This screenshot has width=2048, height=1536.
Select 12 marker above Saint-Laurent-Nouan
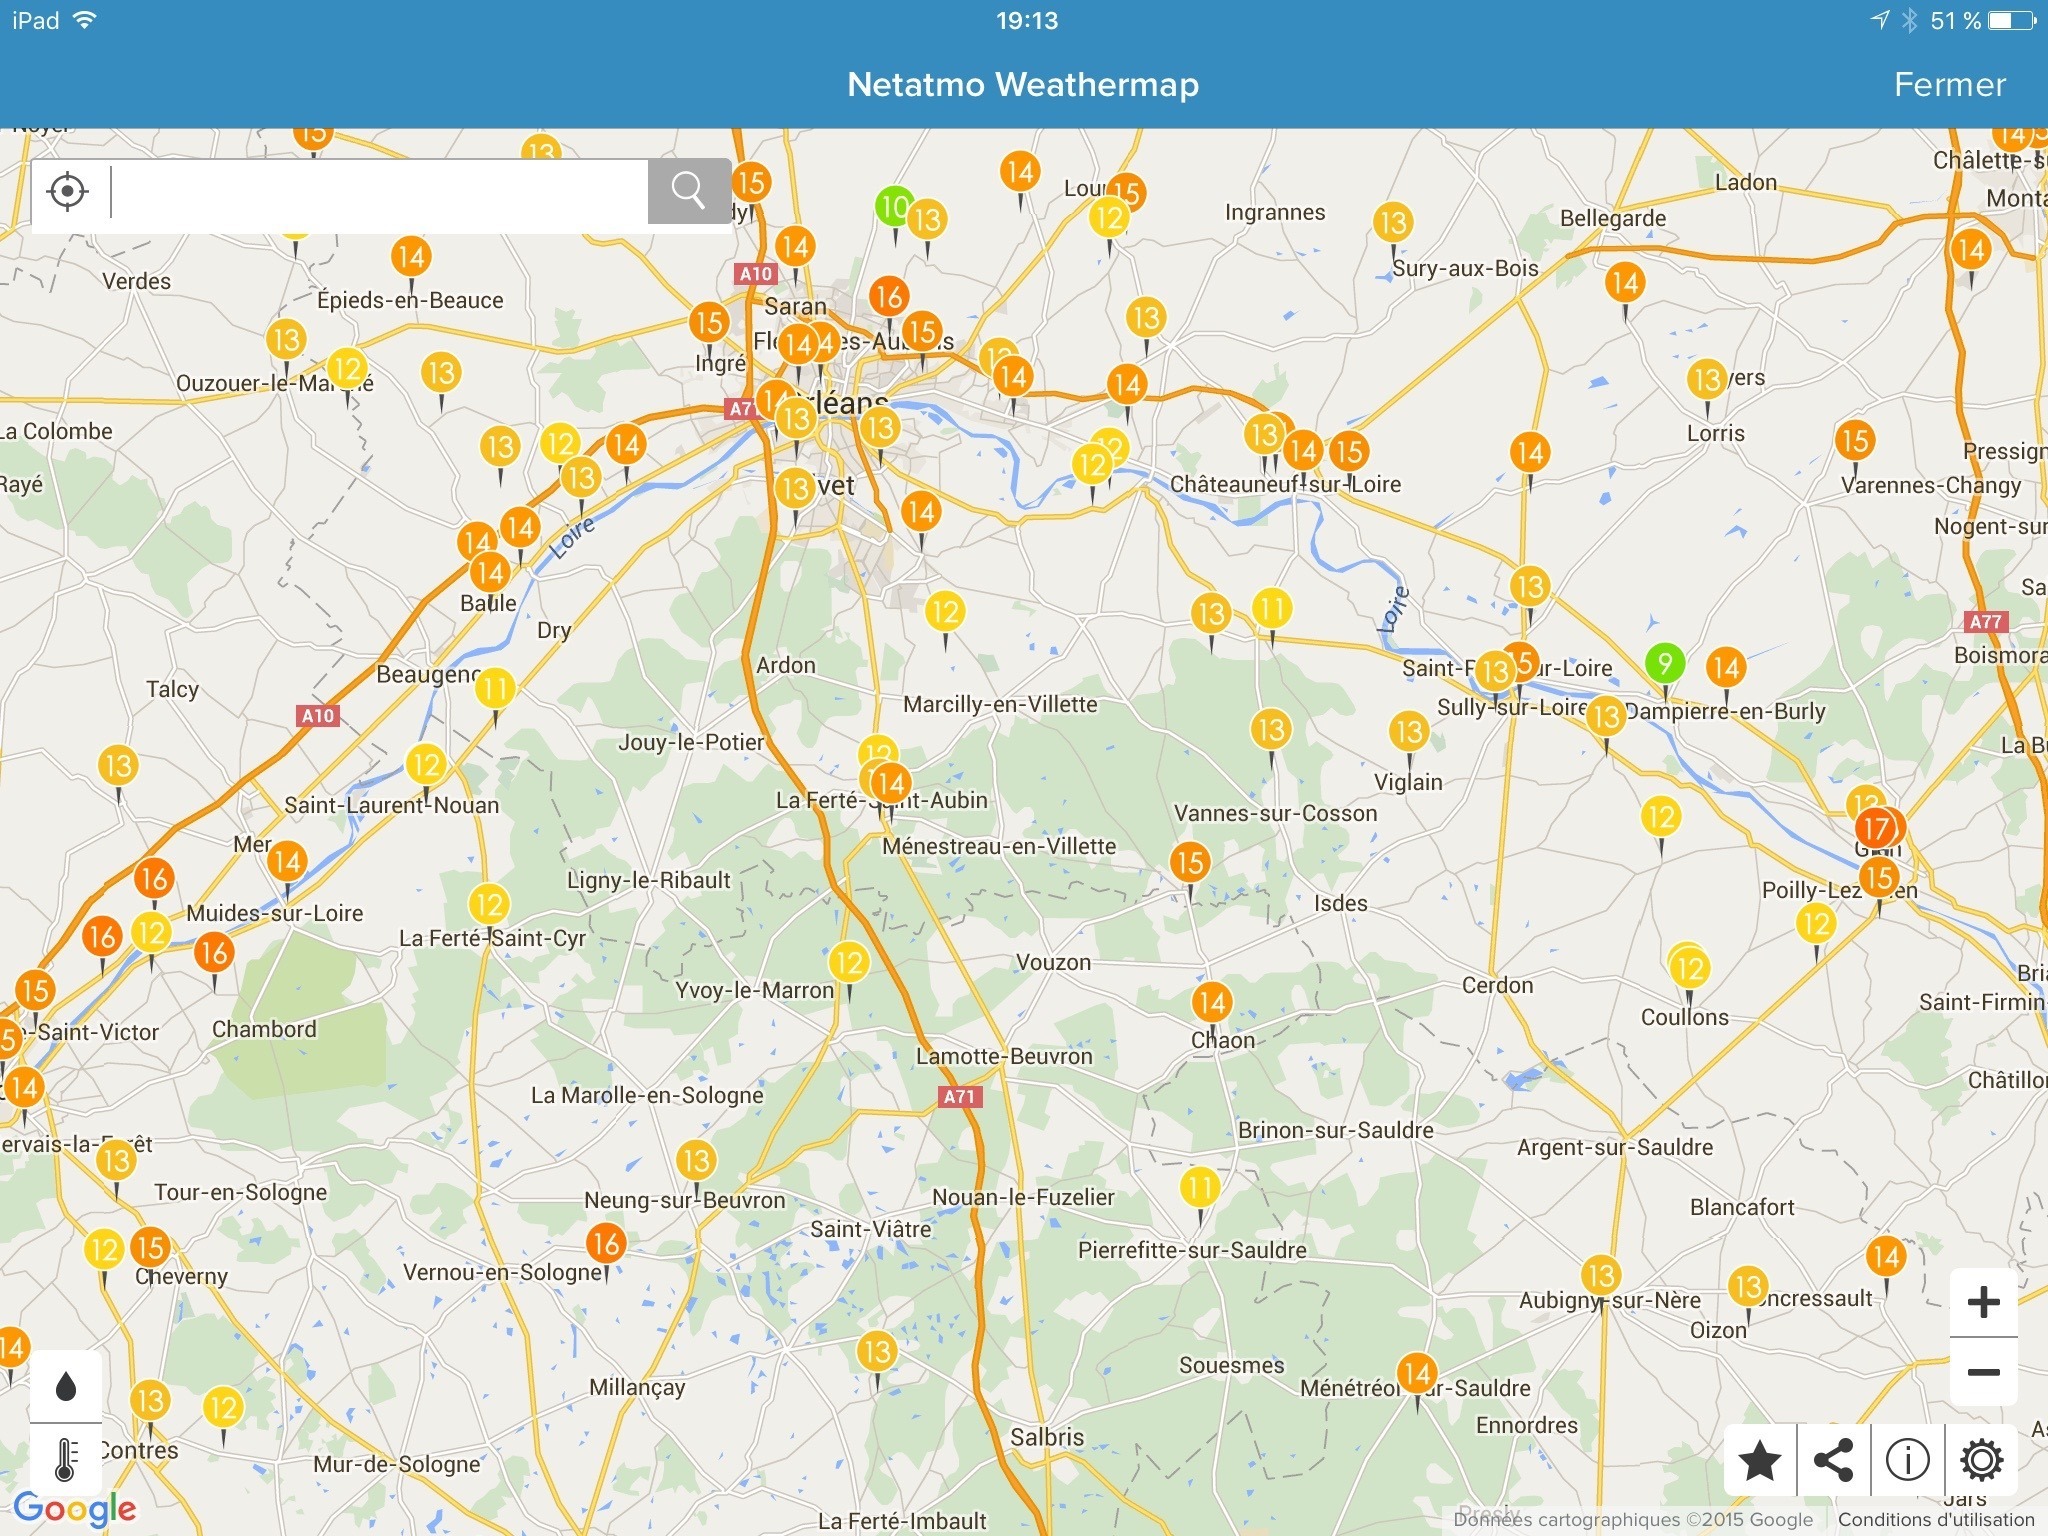click(425, 765)
